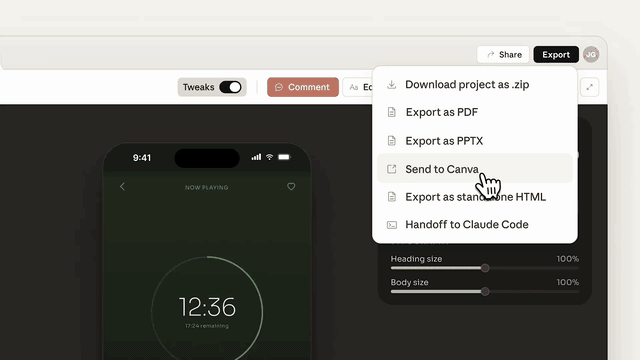Open the JG user avatar

(591, 55)
